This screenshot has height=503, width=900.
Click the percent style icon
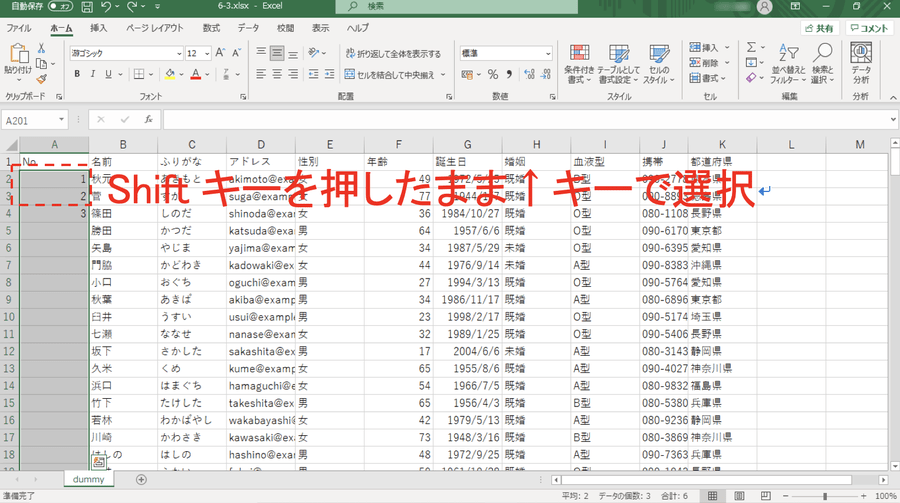tap(492, 74)
